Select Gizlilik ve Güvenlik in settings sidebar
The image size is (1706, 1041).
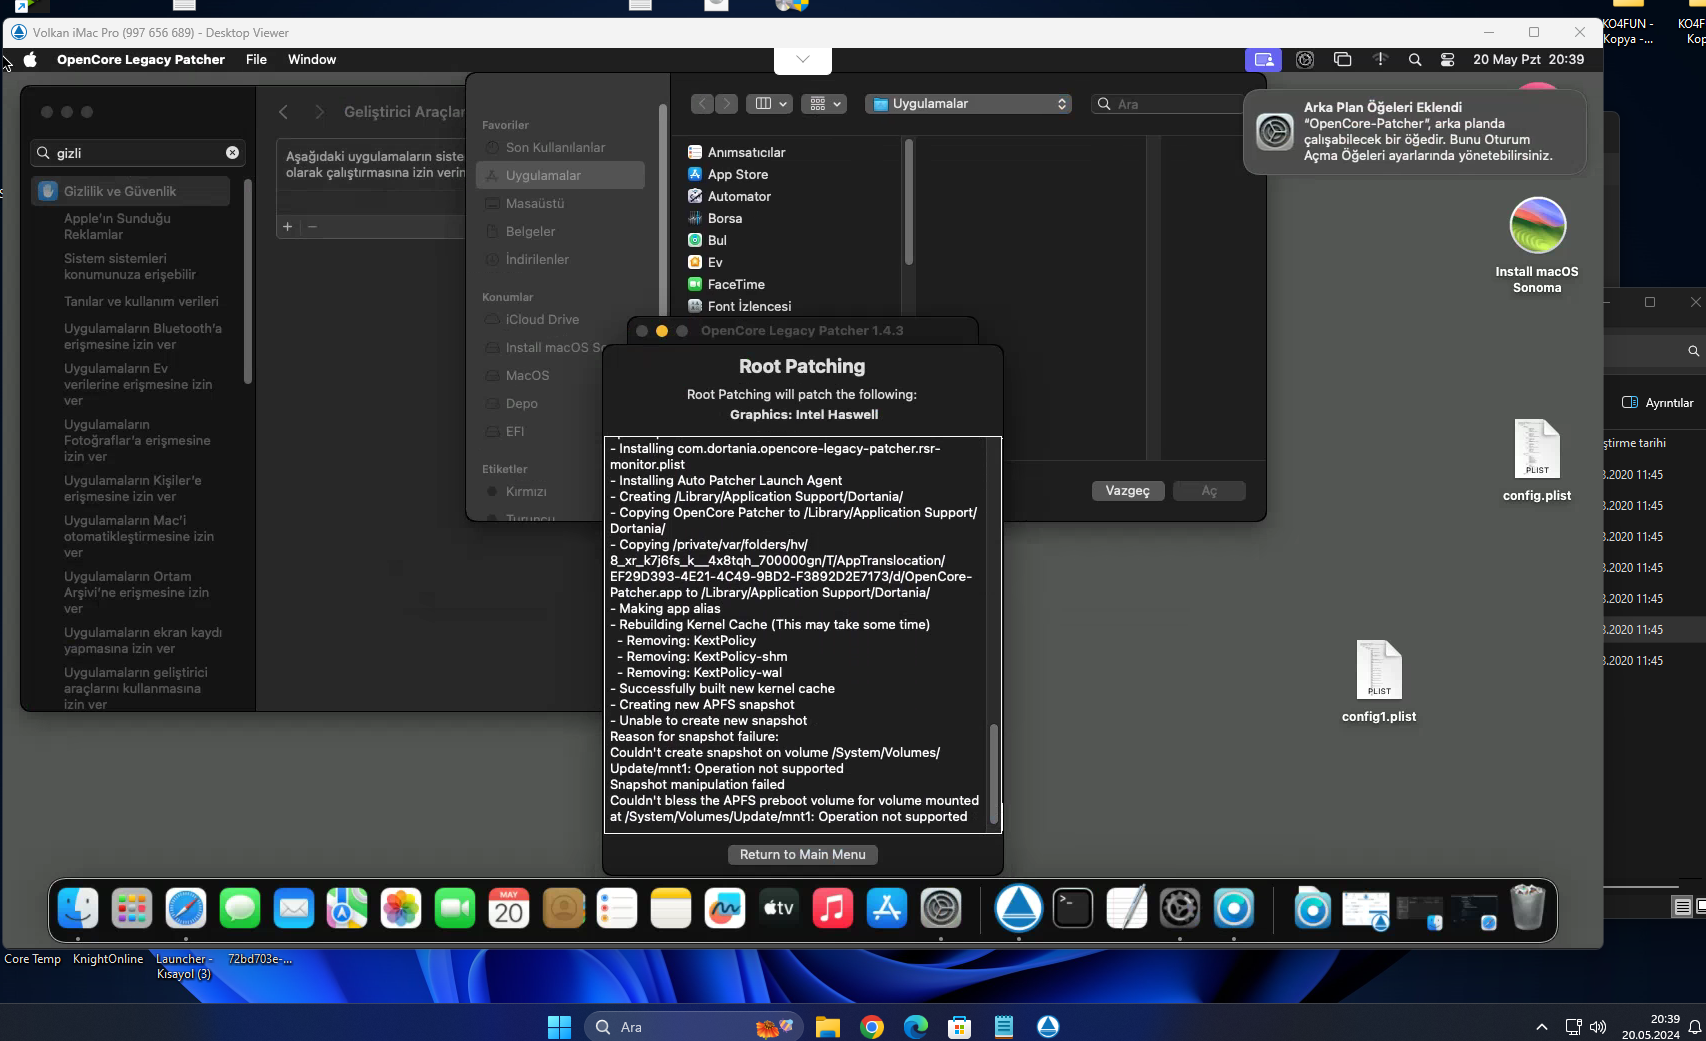click(120, 191)
